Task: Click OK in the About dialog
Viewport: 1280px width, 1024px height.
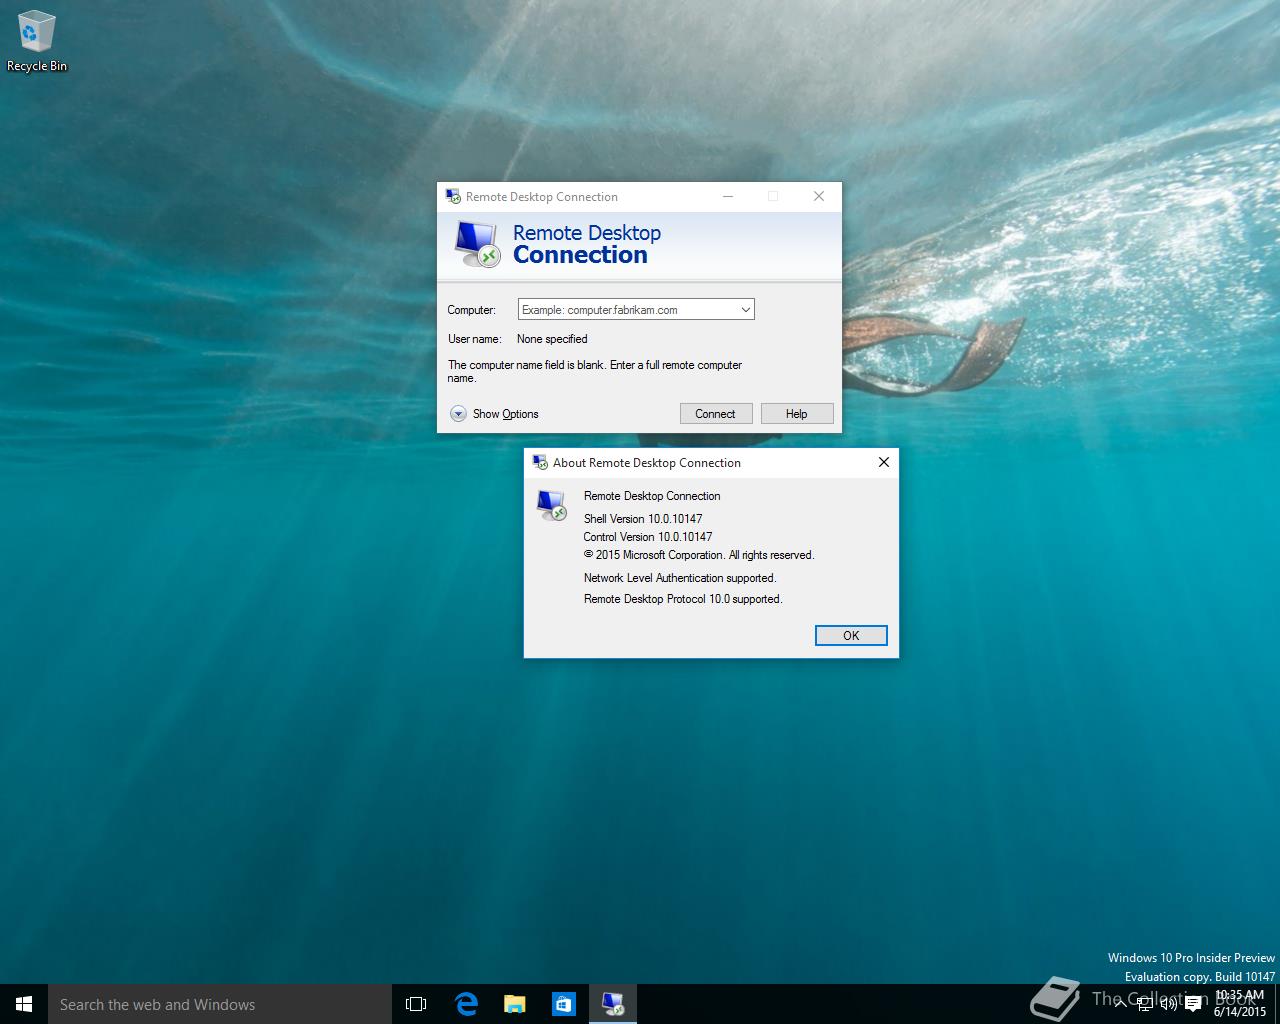Action: click(x=851, y=635)
